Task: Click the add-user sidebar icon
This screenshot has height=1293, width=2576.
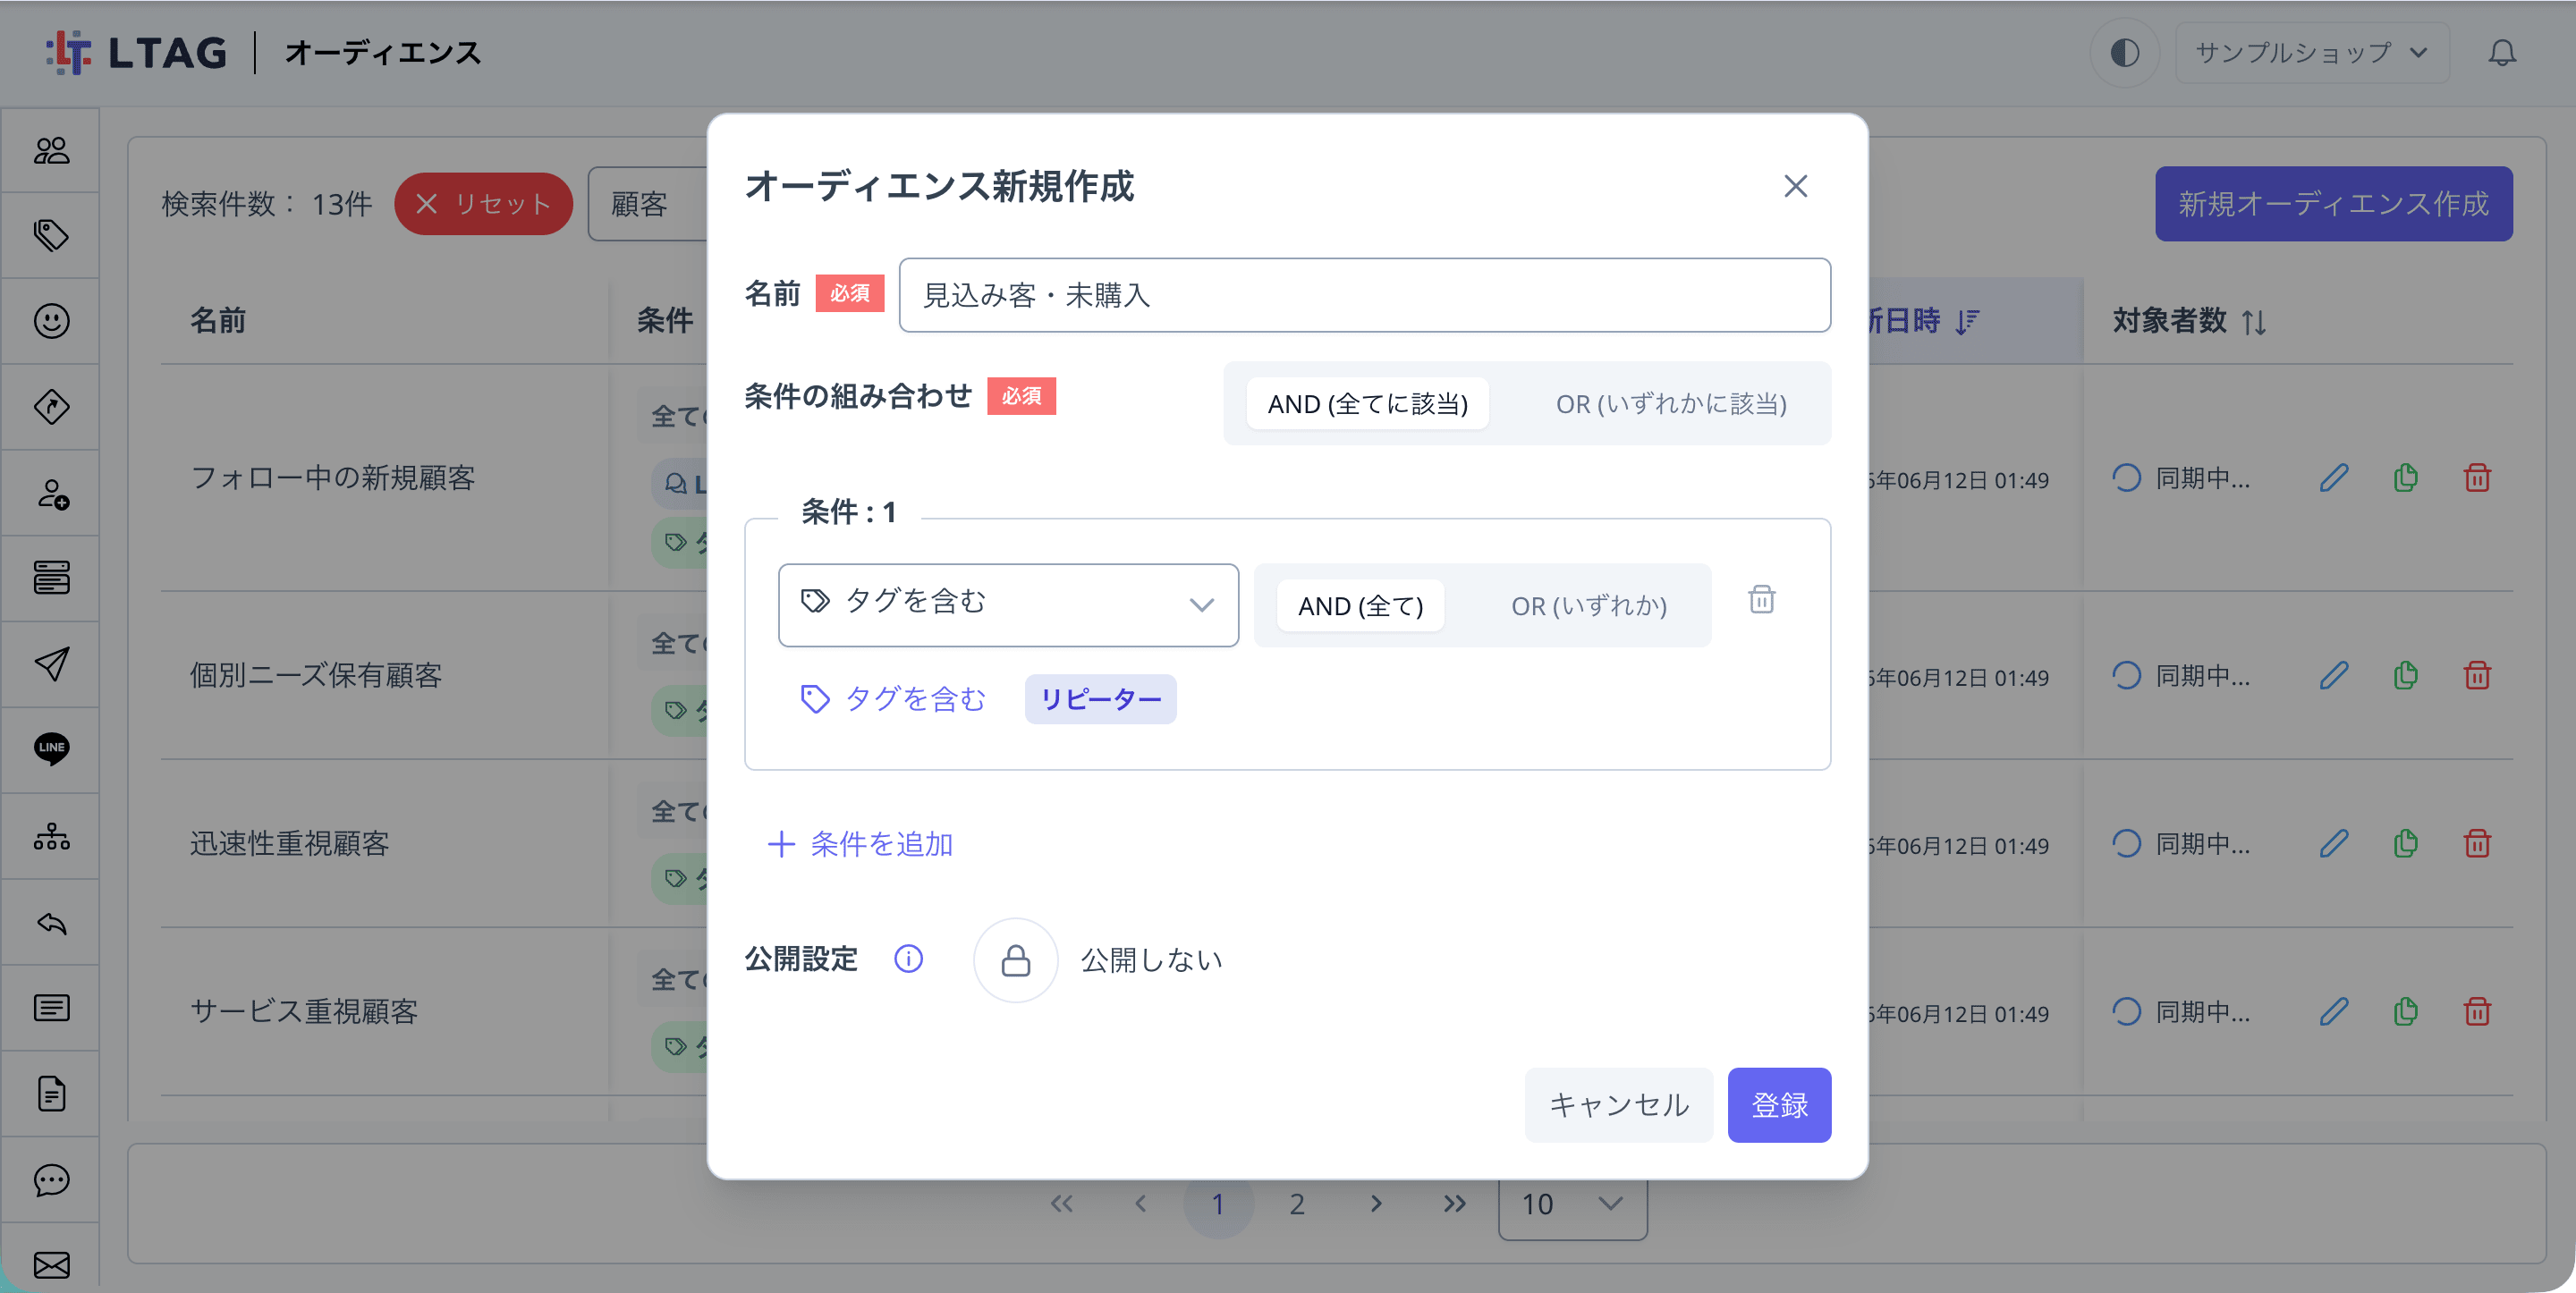Action: (x=51, y=493)
